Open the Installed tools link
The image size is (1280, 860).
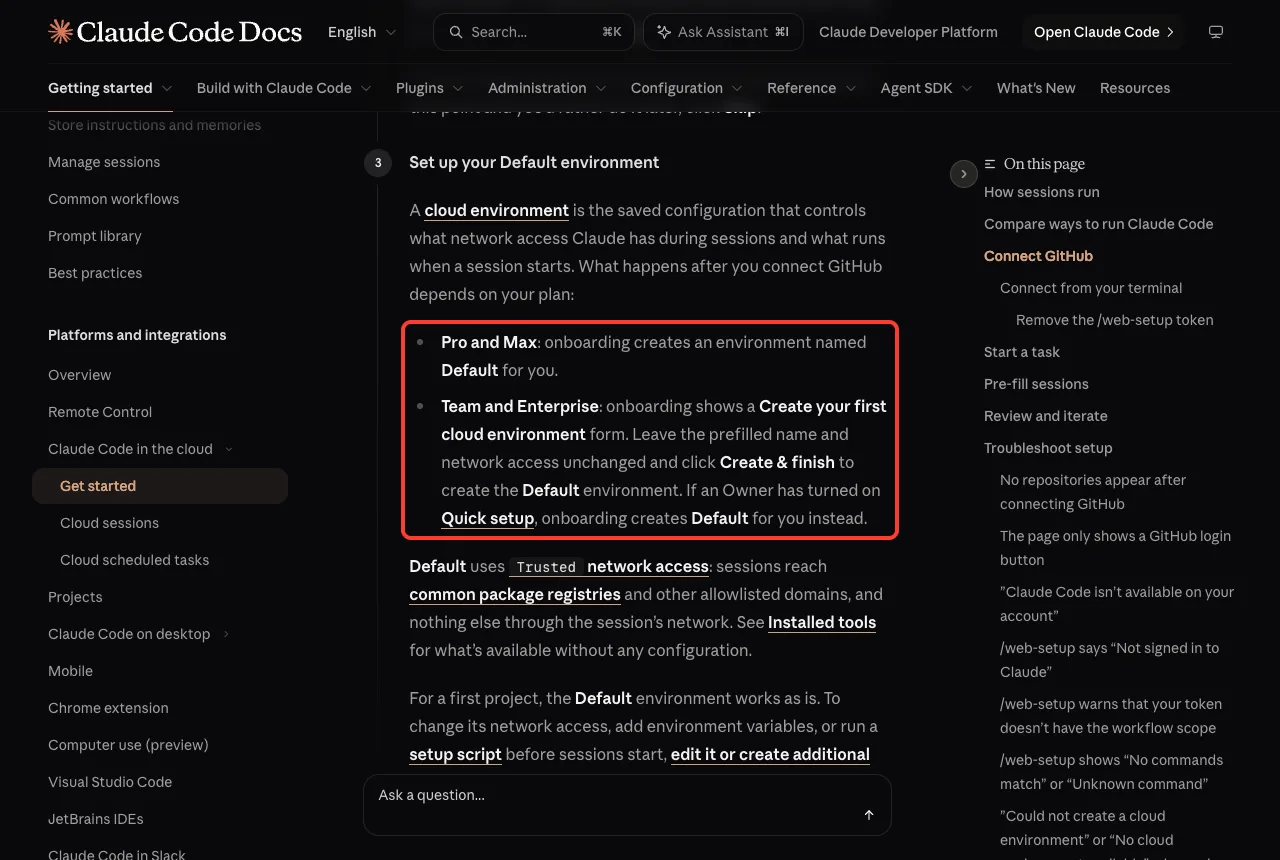point(822,622)
